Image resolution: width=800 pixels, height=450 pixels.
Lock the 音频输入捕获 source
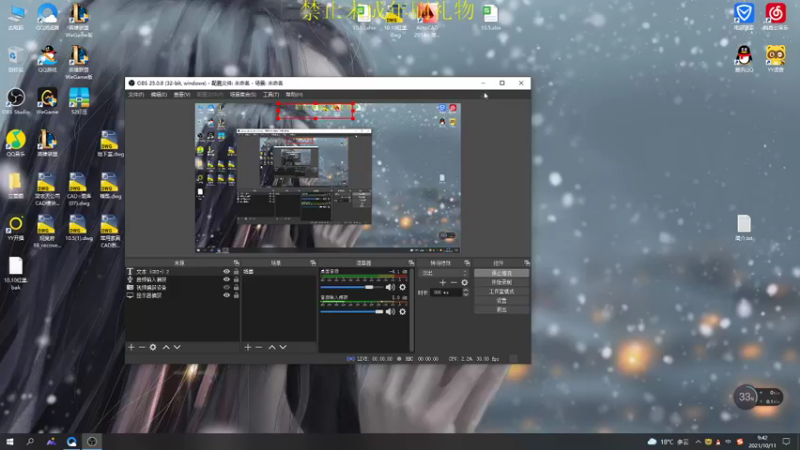click(236, 280)
